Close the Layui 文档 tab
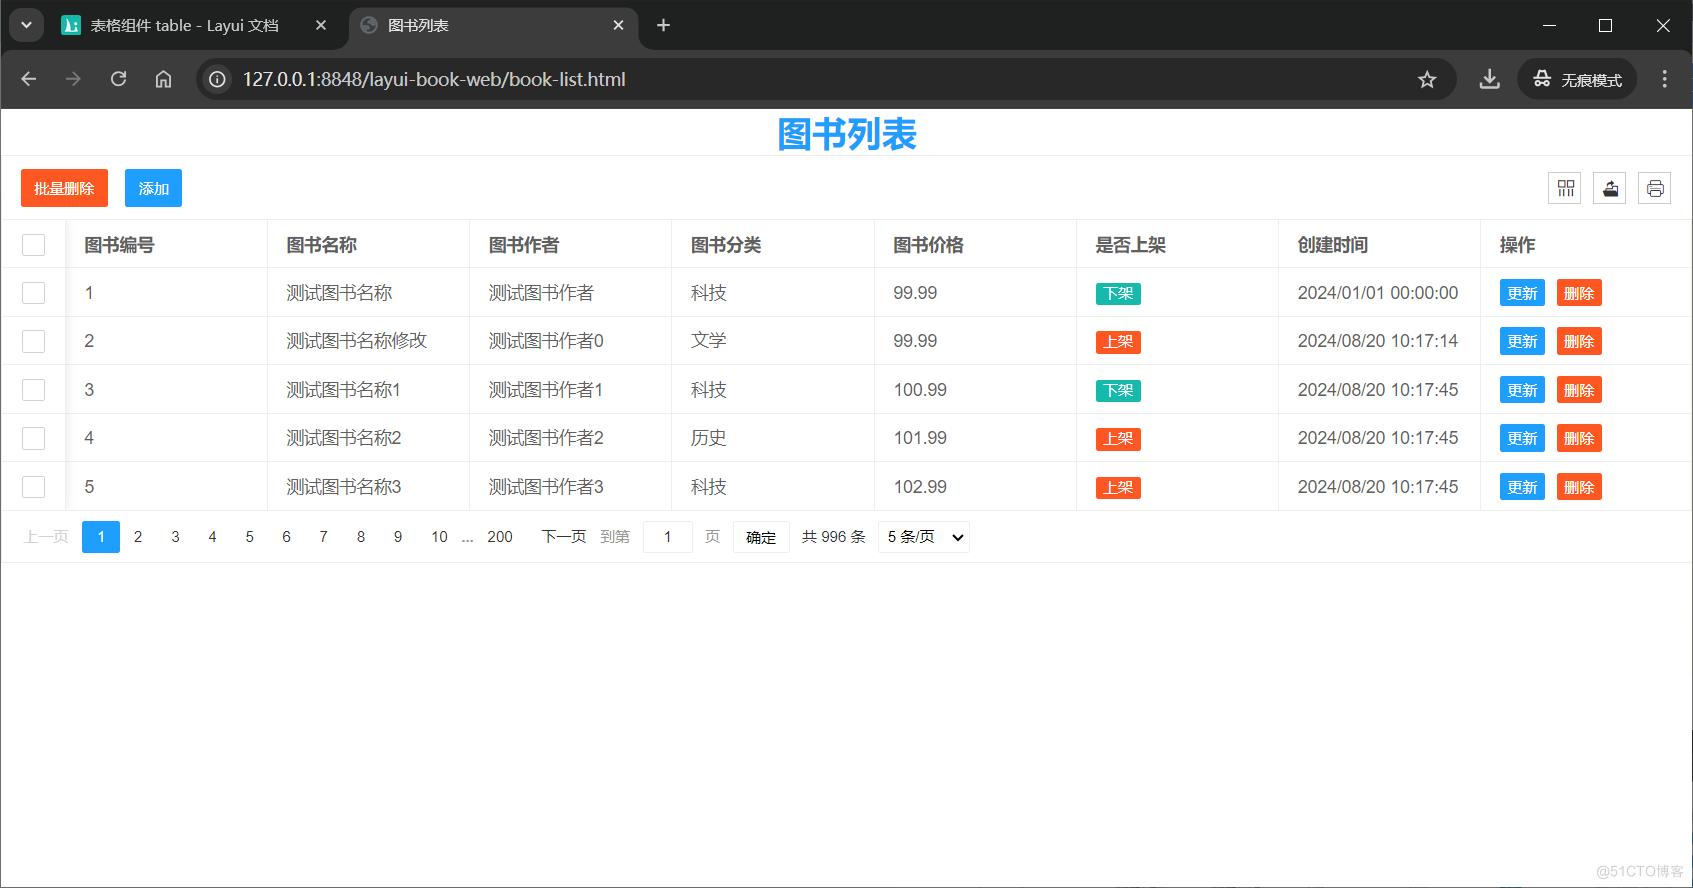 pyautogui.click(x=321, y=25)
